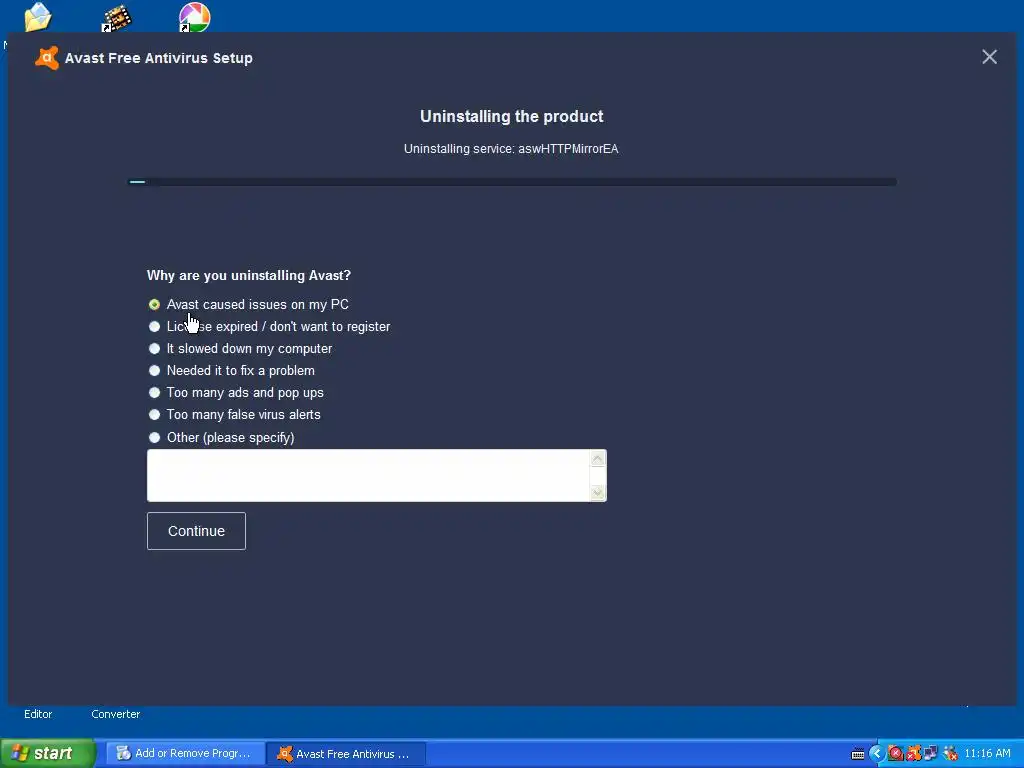The height and width of the screenshot is (768, 1024).
Task: Click the taskbar clock showing 11:16 AM
Action: click(987, 754)
